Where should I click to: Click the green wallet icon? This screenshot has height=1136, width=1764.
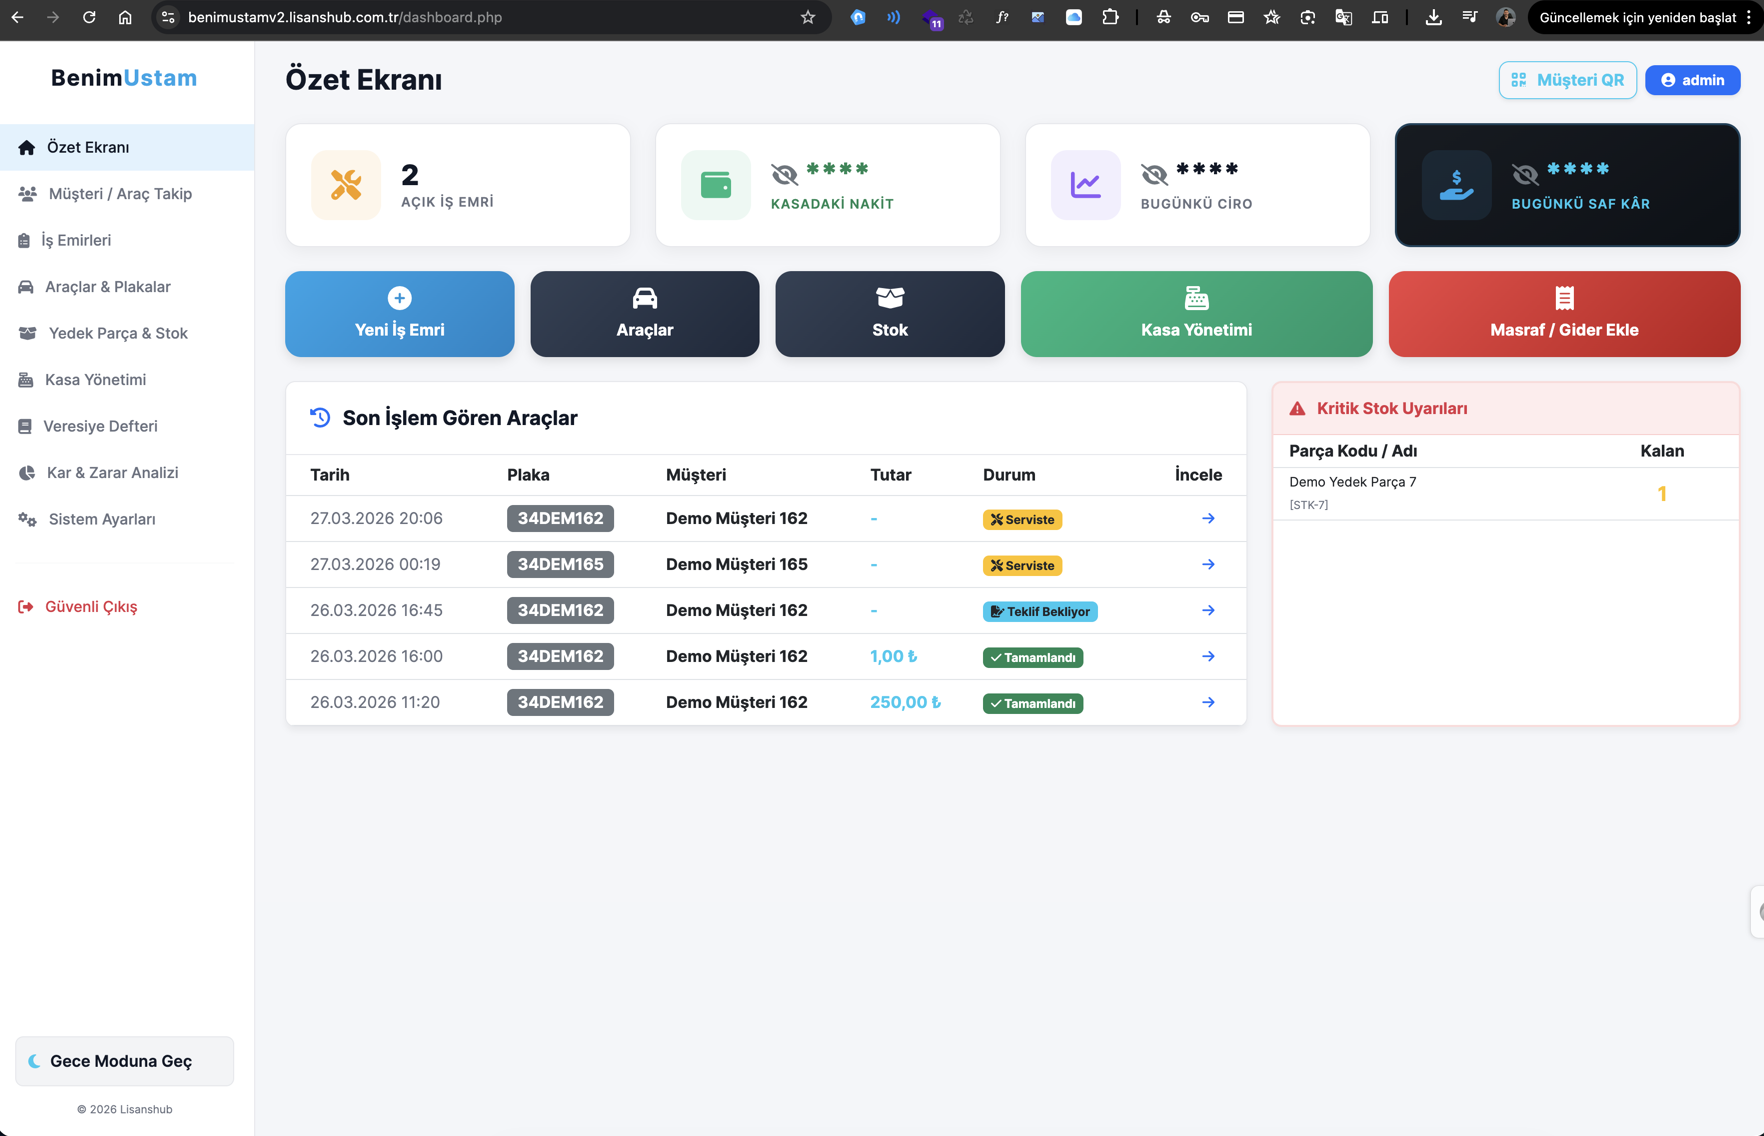coord(716,185)
